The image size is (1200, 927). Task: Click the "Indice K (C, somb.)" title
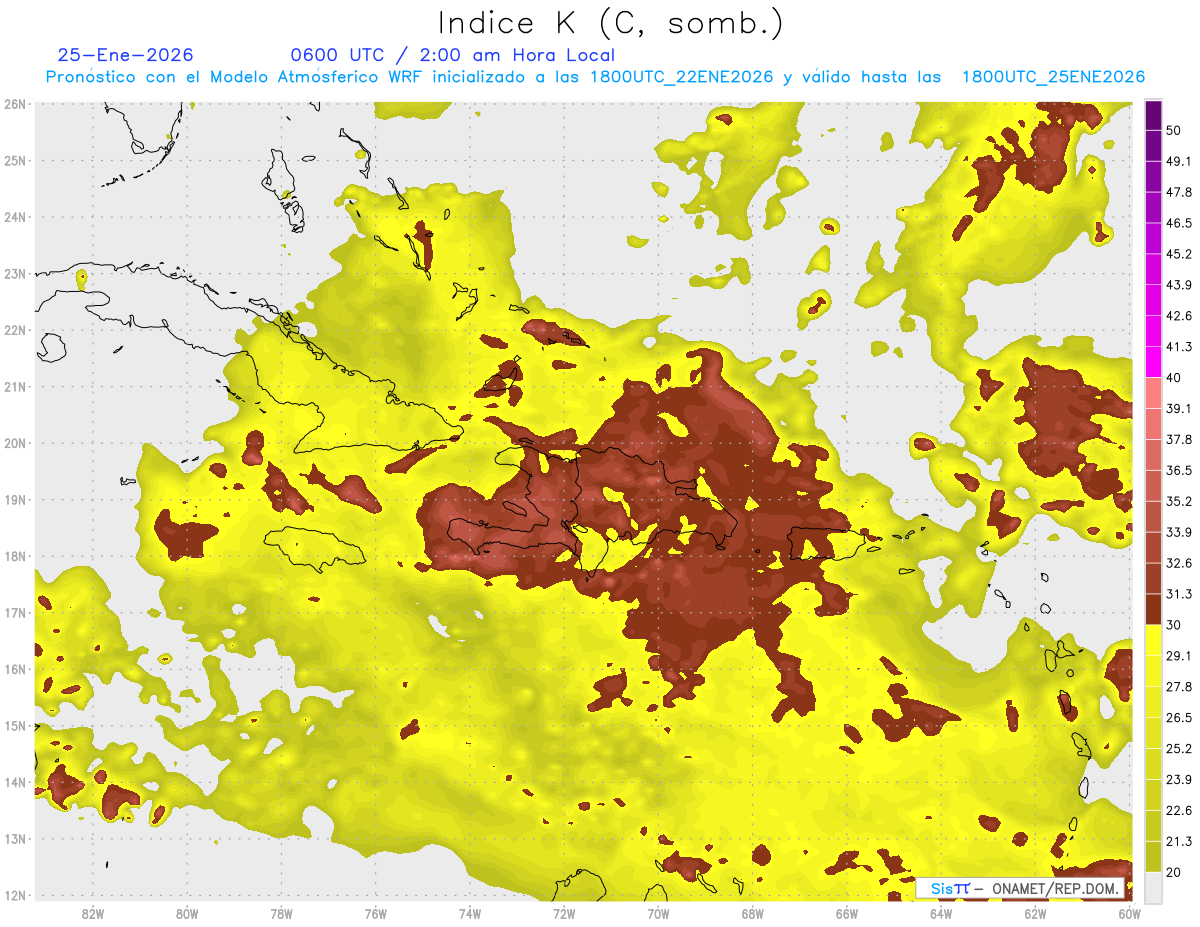click(x=611, y=23)
